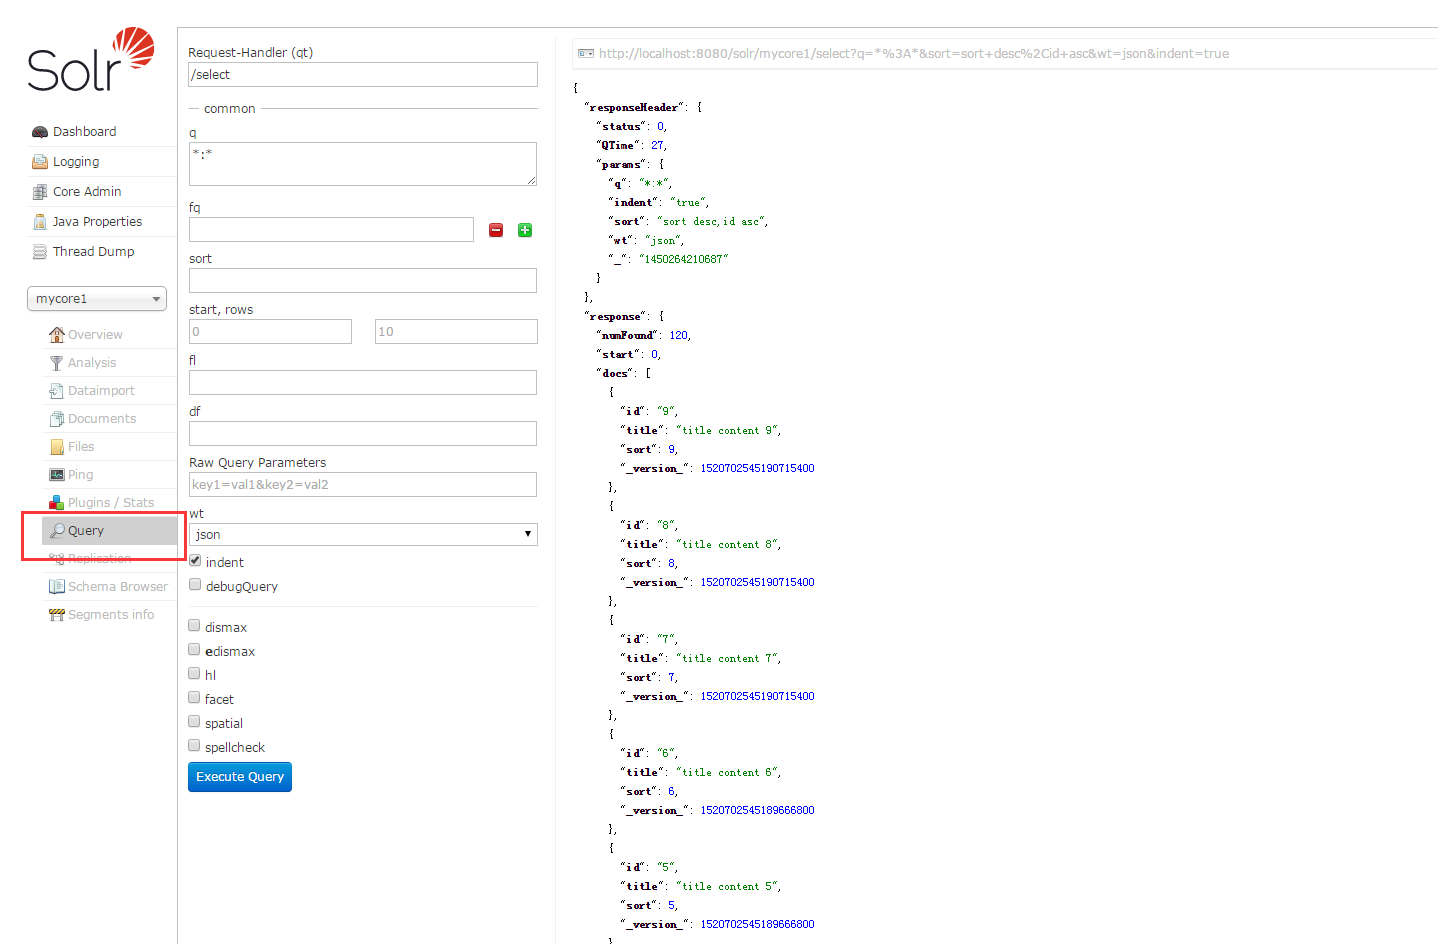1438x944 pixels.
Task: Click the sort input field
Action: coord(363,281)
